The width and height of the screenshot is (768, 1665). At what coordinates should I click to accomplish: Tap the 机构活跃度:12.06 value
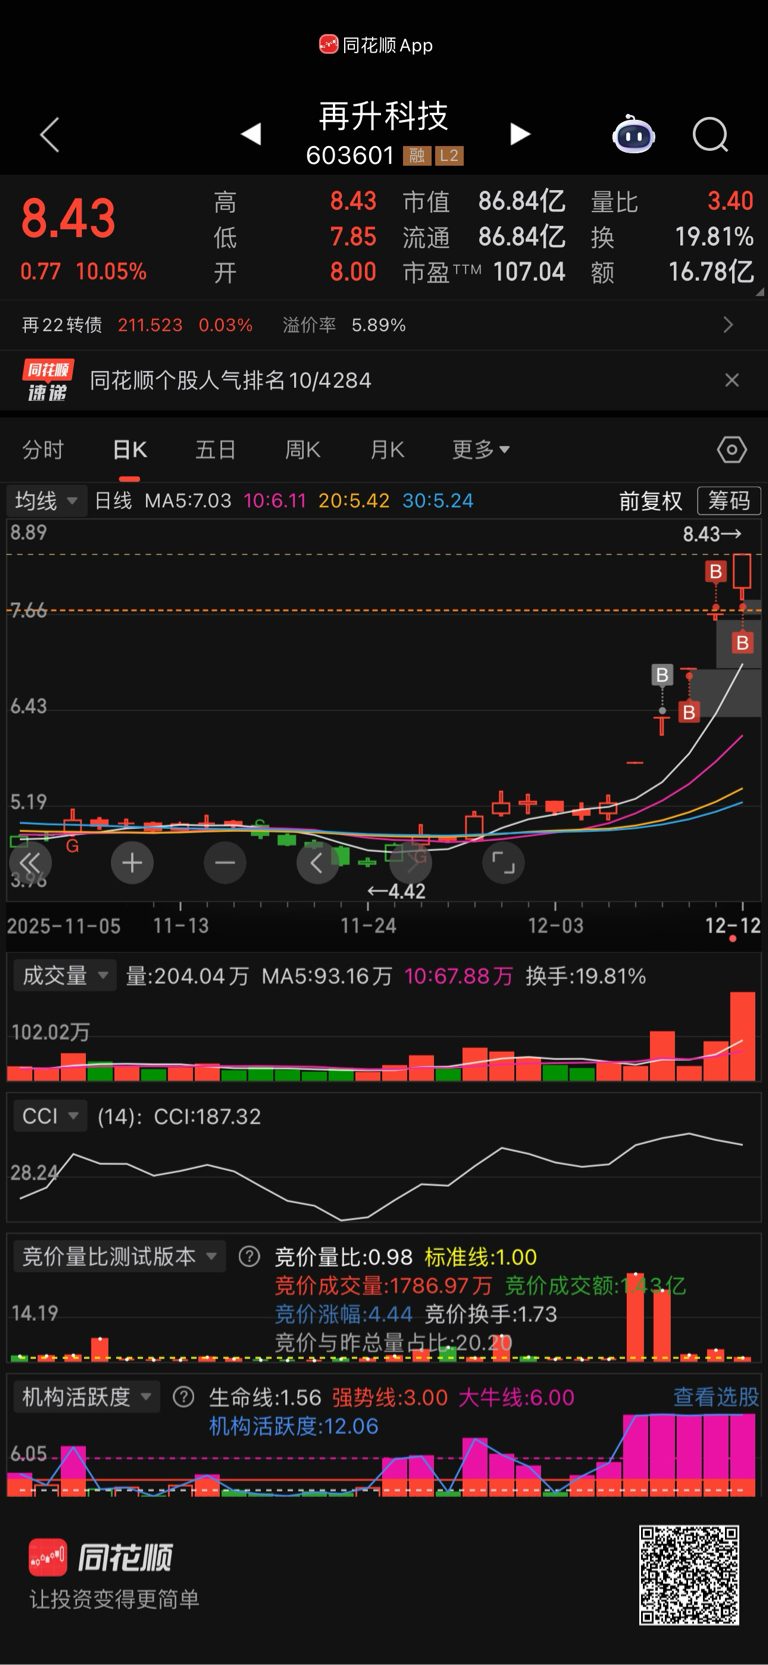click(x=293, y=1426)
